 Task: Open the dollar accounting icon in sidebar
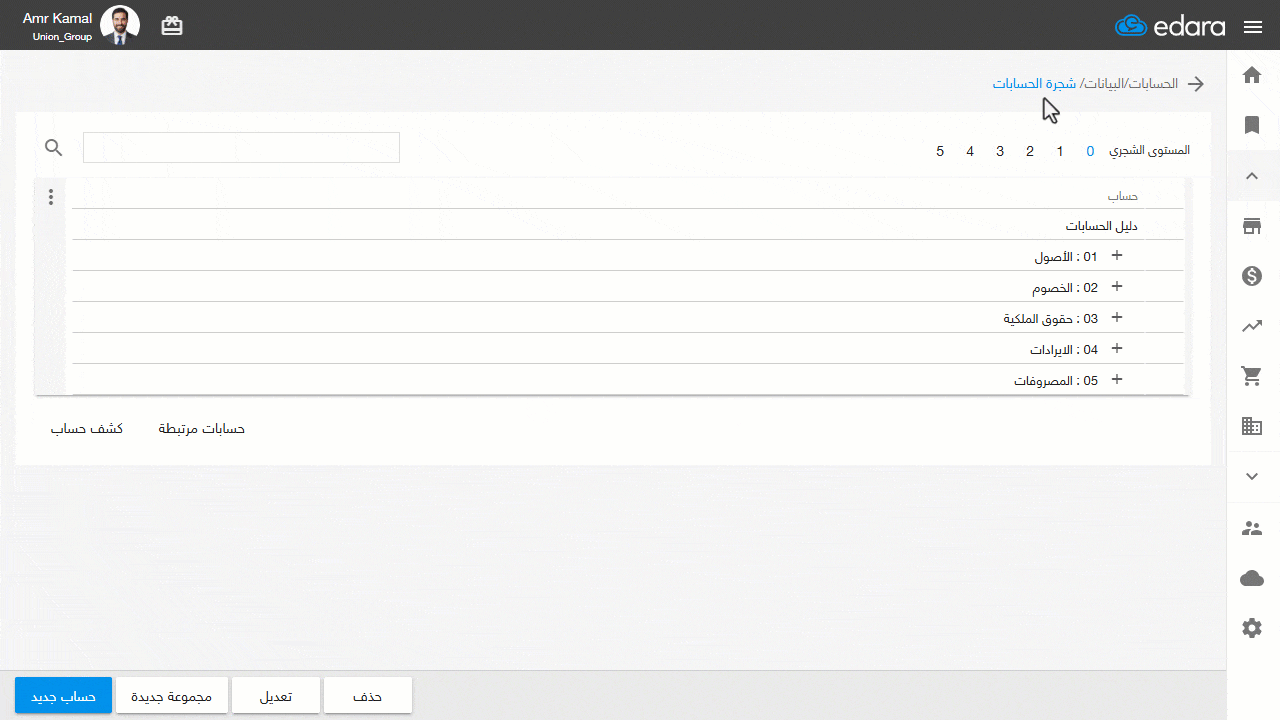pyautogui.click(x=1252, y=276)
